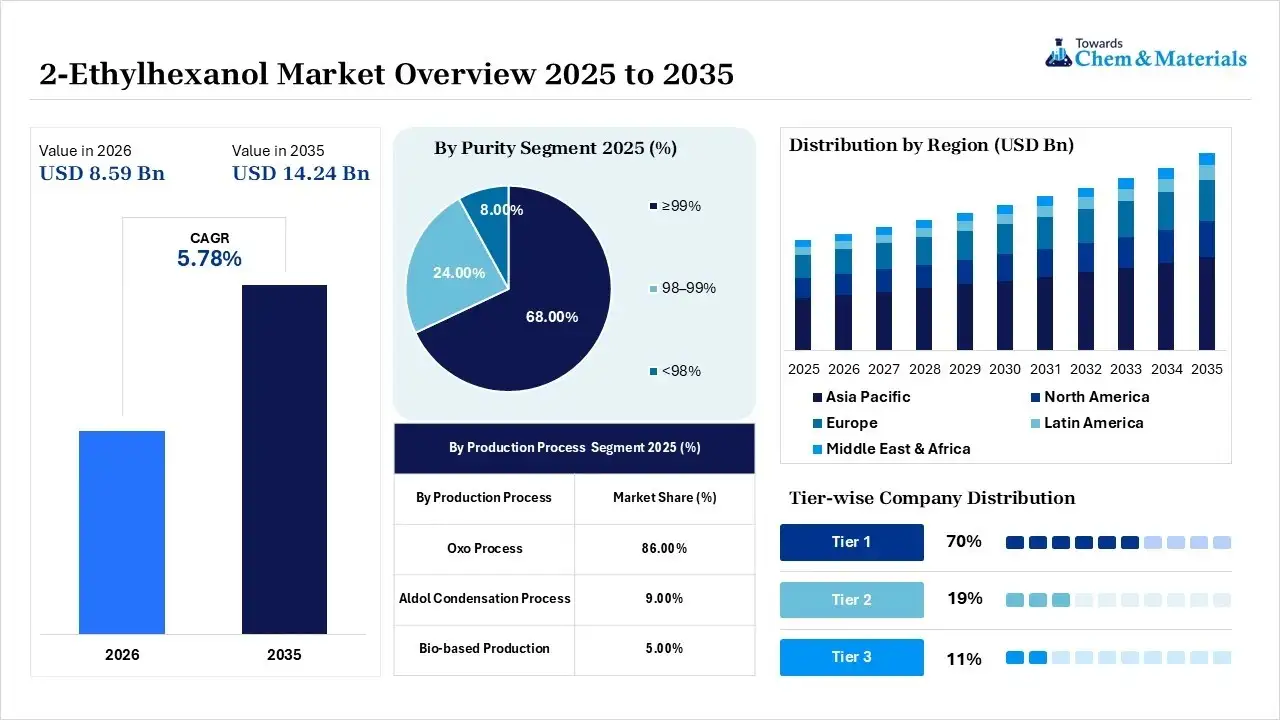Click the 'Oxo Process' cell
Image resolution: width=1280 pixels, height=720 pixels.
pyautogui.click(x=484, y=549)
